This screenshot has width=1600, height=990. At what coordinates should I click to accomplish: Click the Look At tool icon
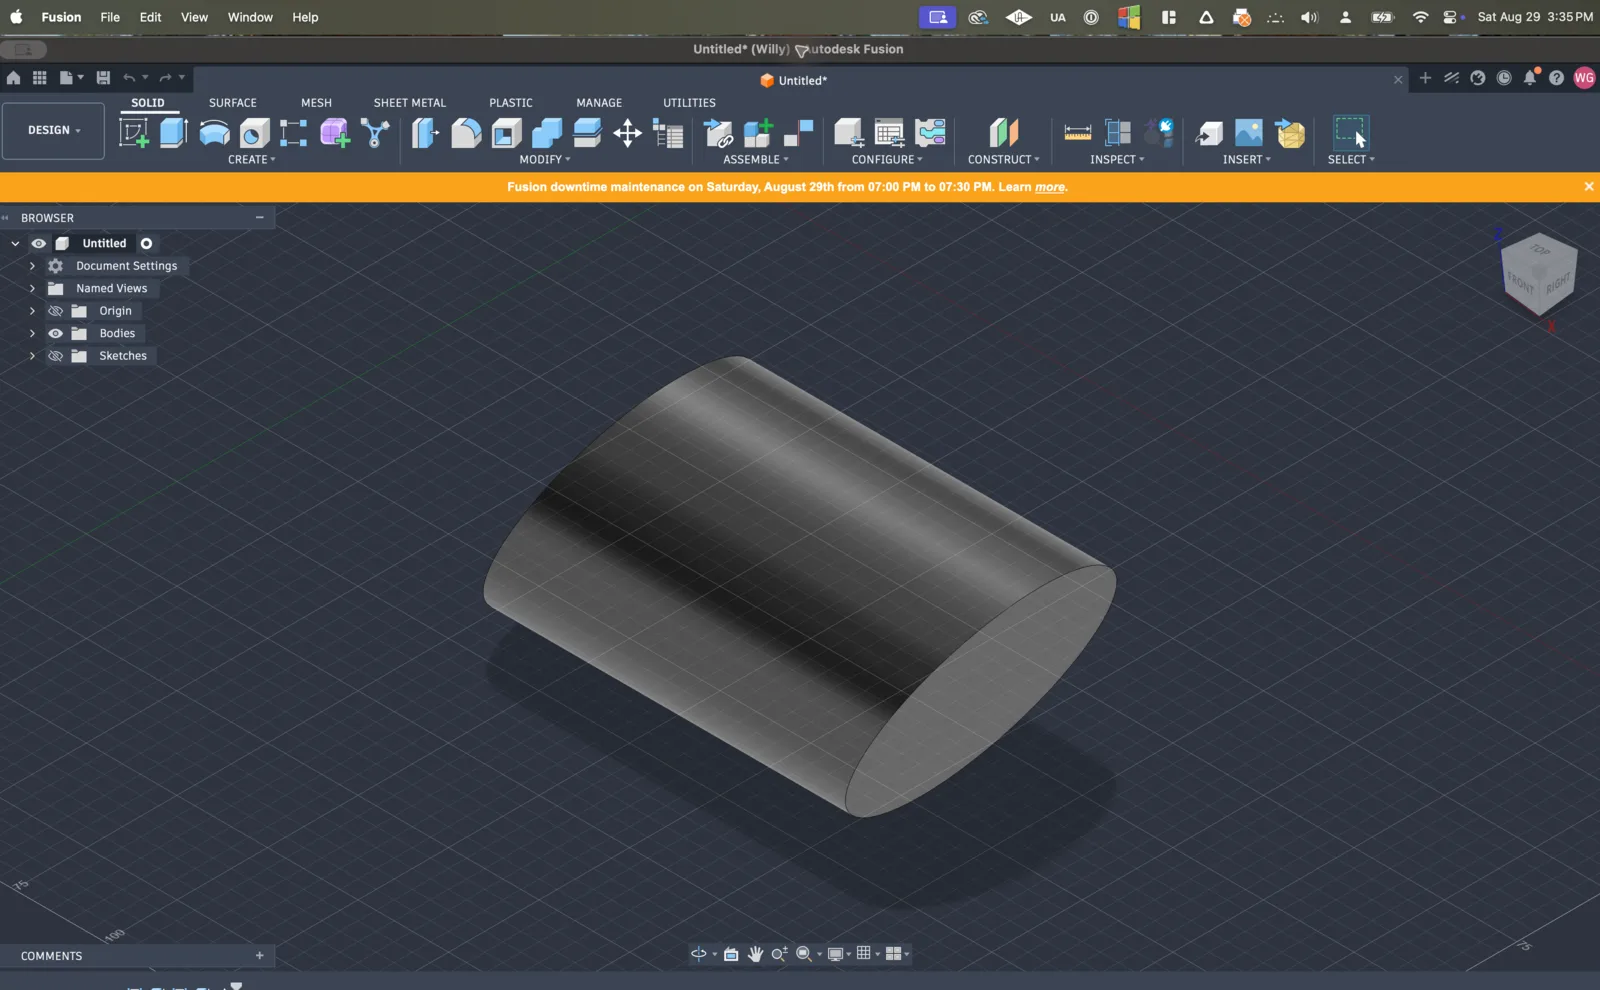pyautogui.click(x=731, y=954)
